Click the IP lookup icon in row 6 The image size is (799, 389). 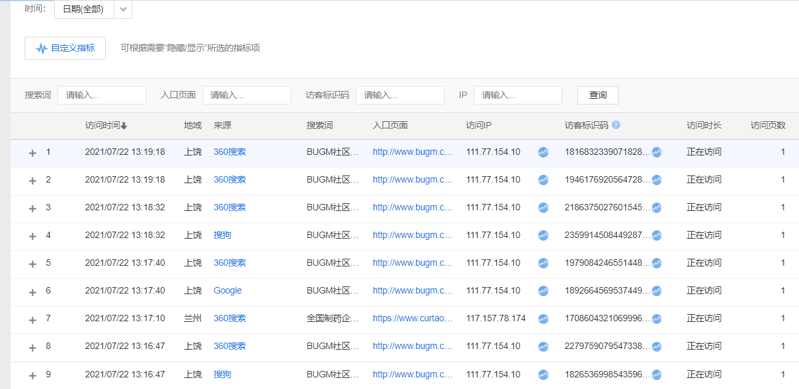click(x=543, y=291)
